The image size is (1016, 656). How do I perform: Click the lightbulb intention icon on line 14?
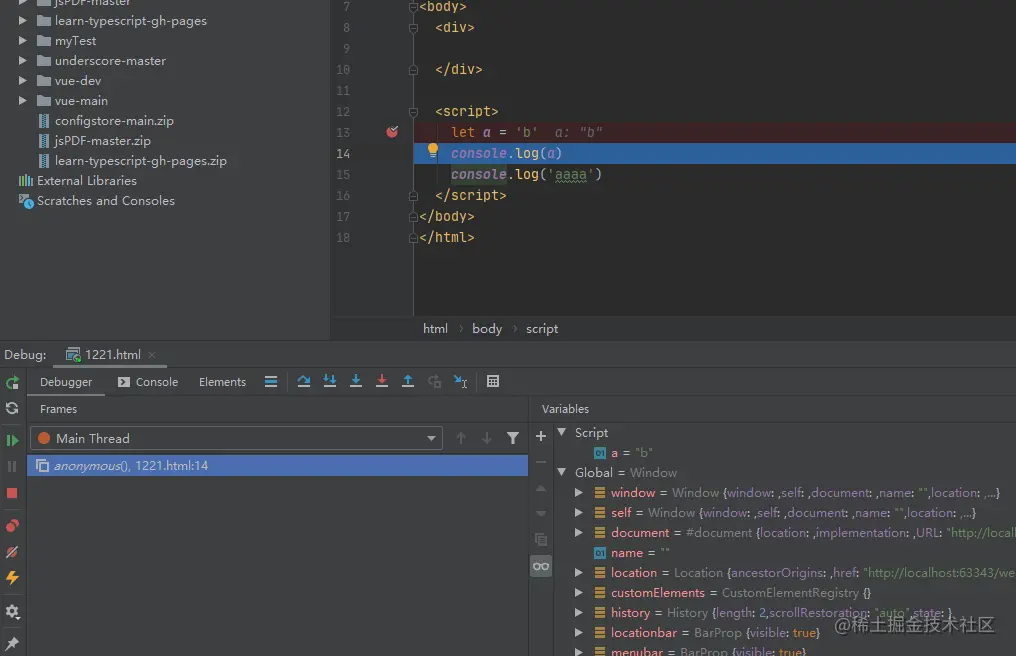pyautogui.click(x=433, y=151)
